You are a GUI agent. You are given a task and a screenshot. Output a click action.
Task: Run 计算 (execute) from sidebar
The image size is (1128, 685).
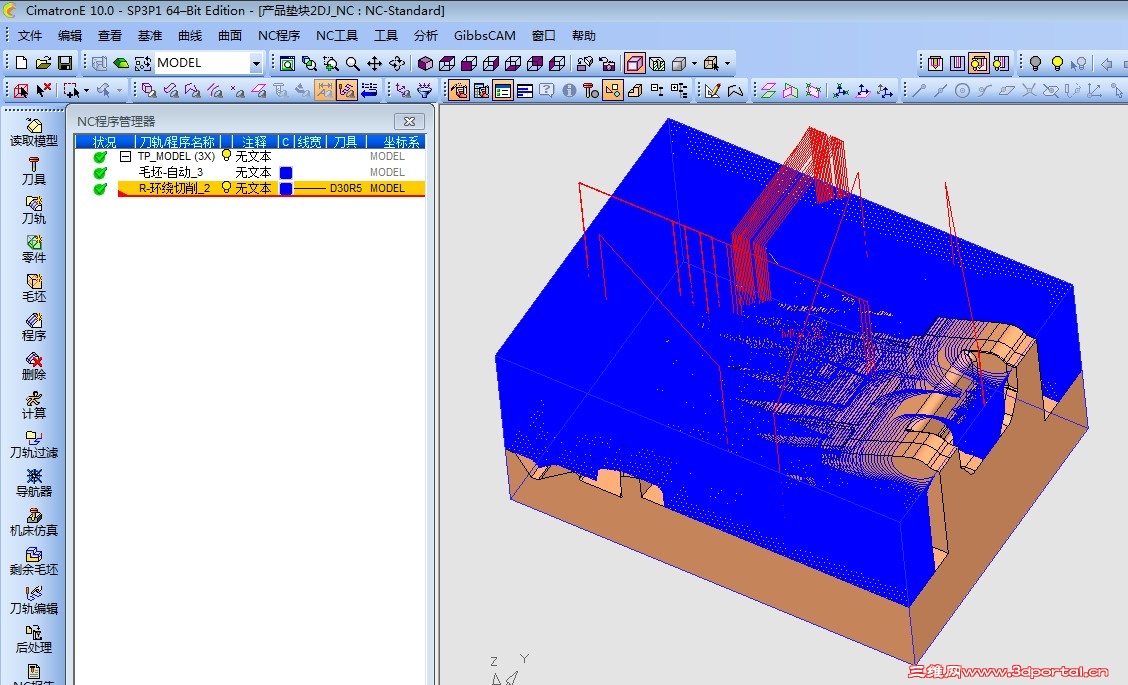pos(34,404)
